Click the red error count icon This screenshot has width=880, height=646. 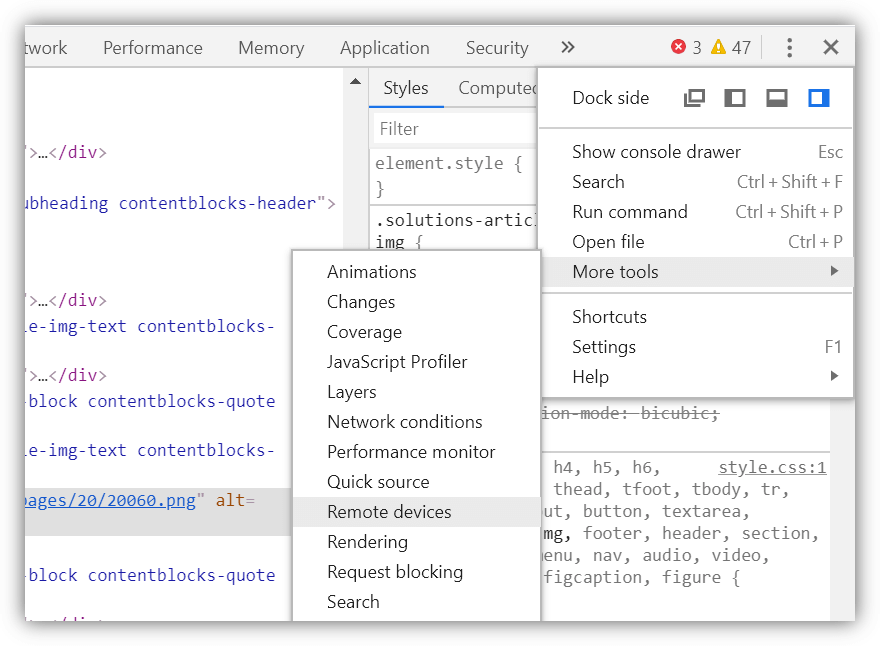click(x=679, y=47)
